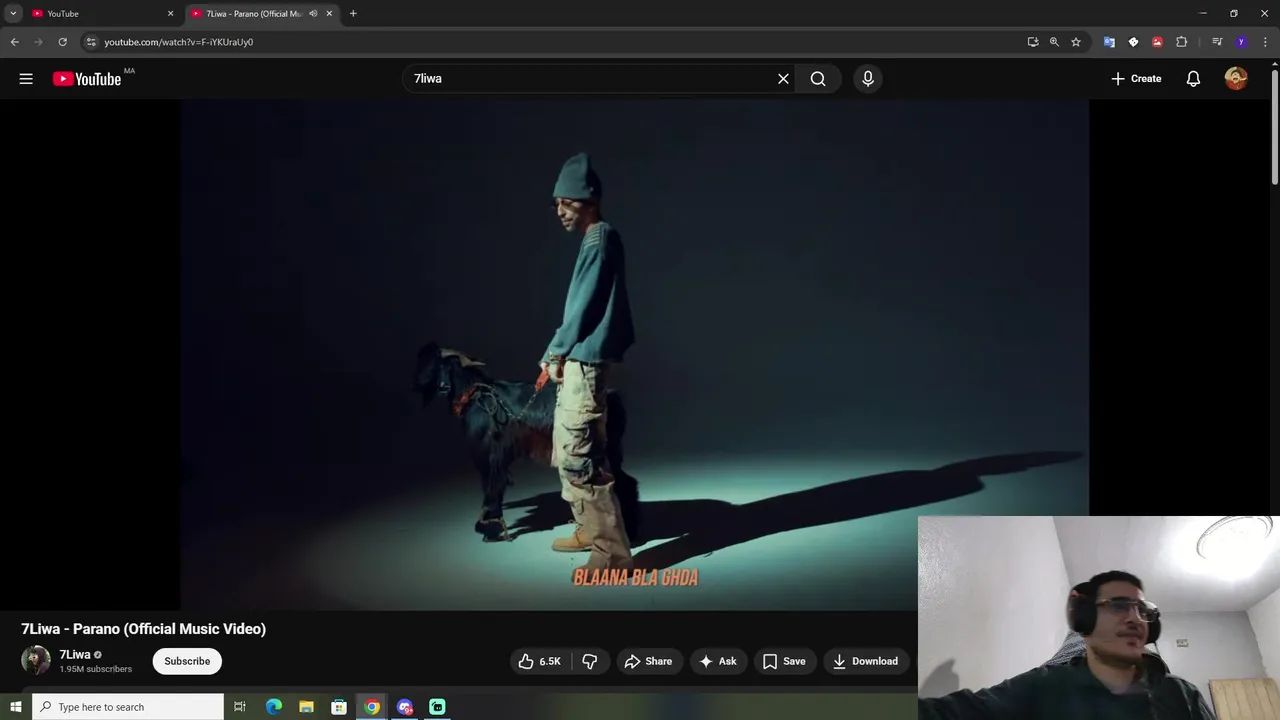
Task: Select the Chrome taskbar icon
Action: pyautogui.click(x=372, y=707)
